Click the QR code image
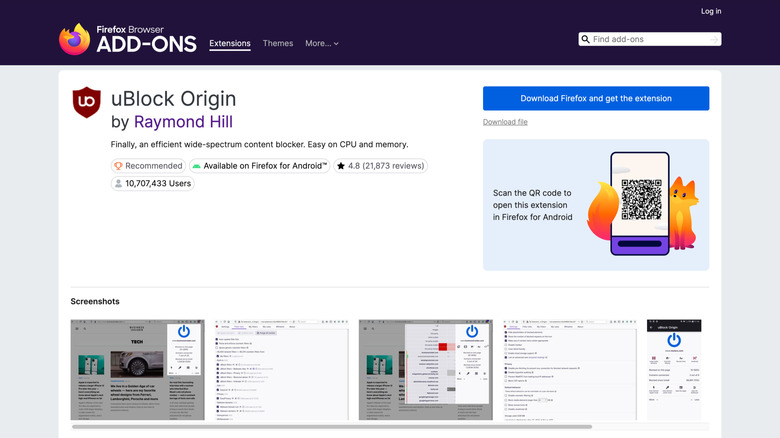780x438 pixels. [641, 200]
